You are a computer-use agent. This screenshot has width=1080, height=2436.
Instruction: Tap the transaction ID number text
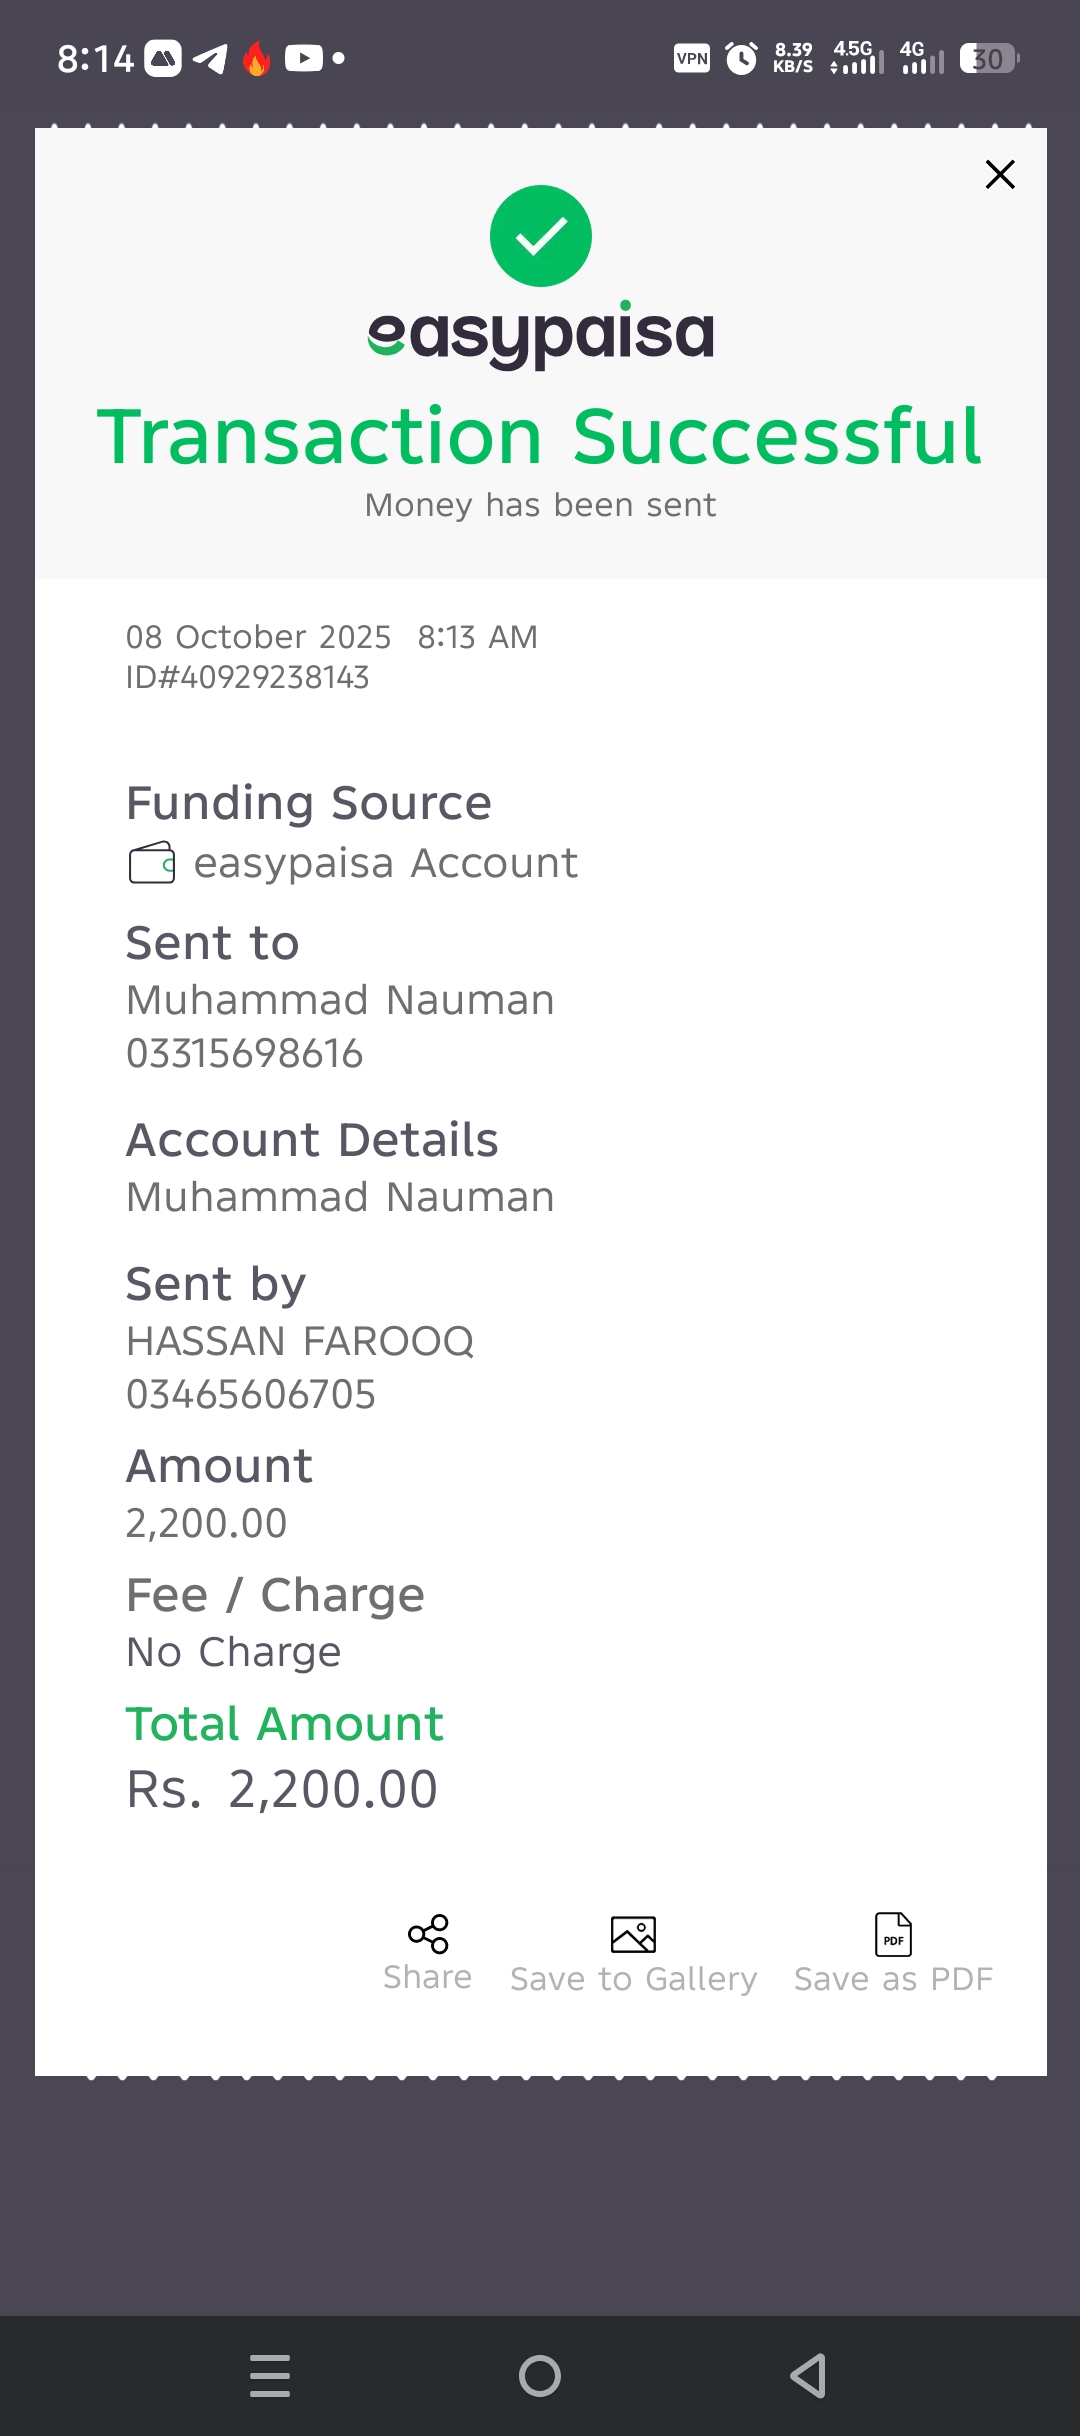coord(247,678)
